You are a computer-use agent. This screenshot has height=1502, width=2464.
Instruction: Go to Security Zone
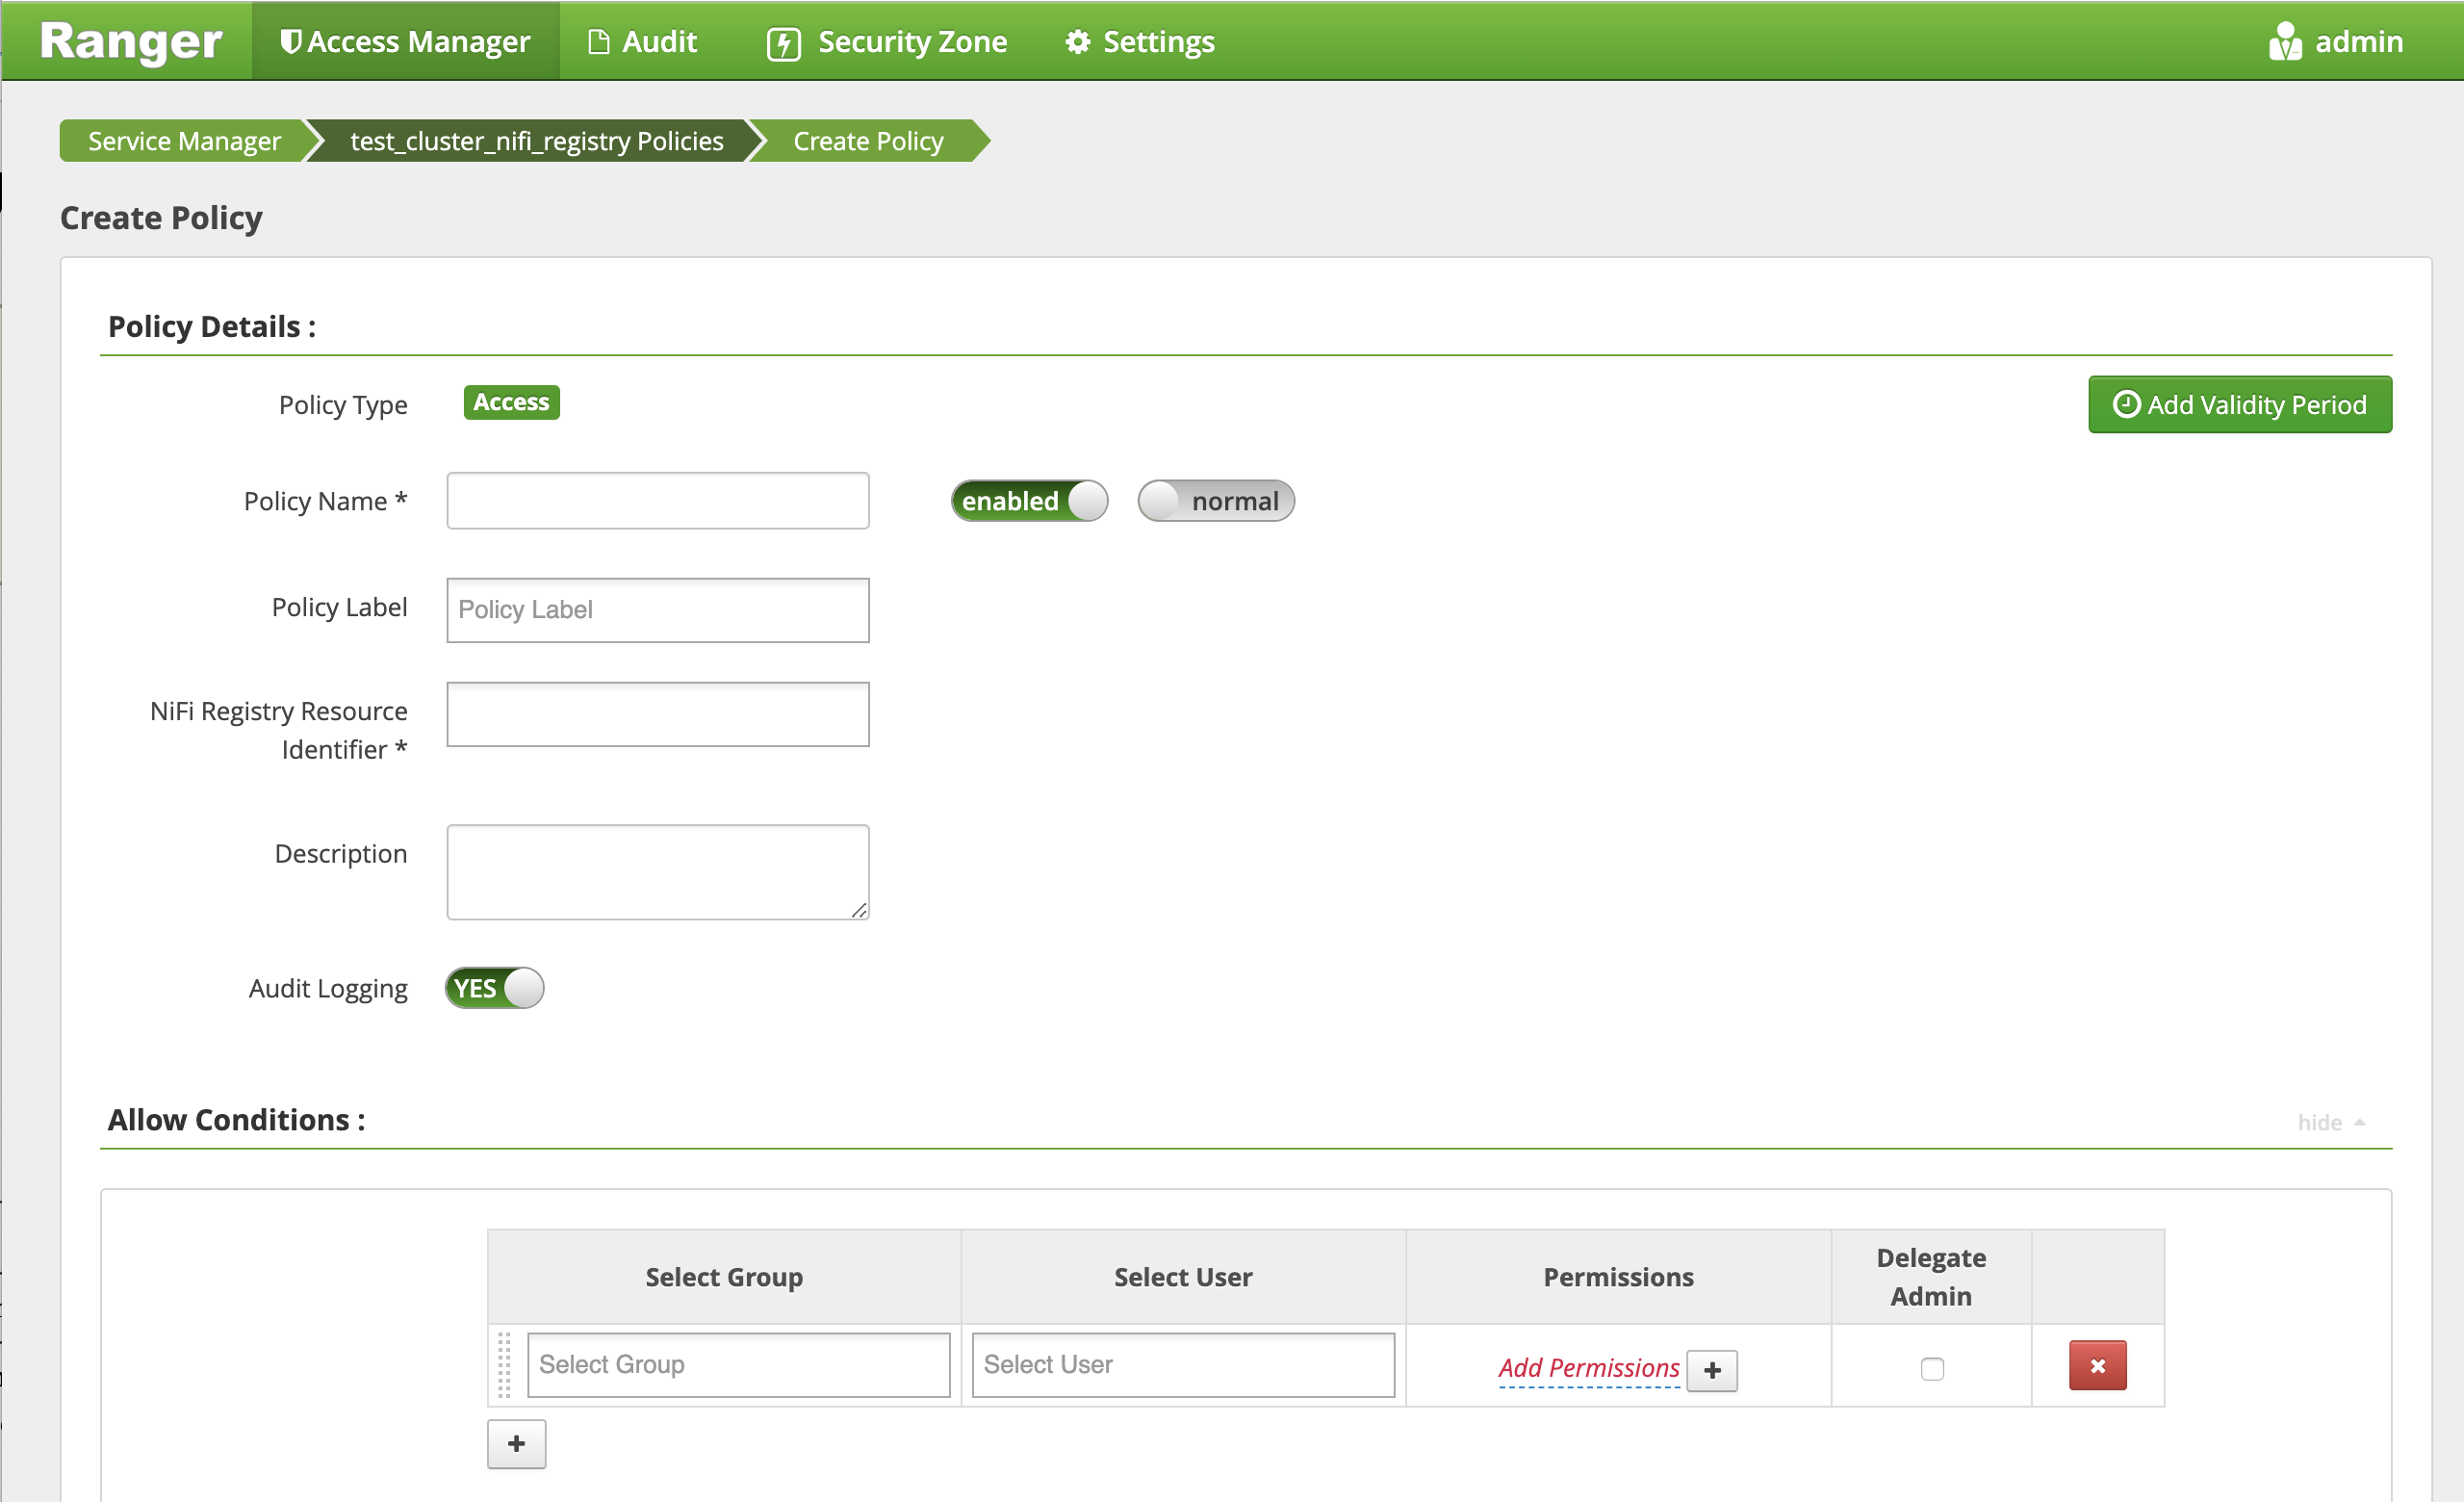pyautogui.click(x=887, y=41)
